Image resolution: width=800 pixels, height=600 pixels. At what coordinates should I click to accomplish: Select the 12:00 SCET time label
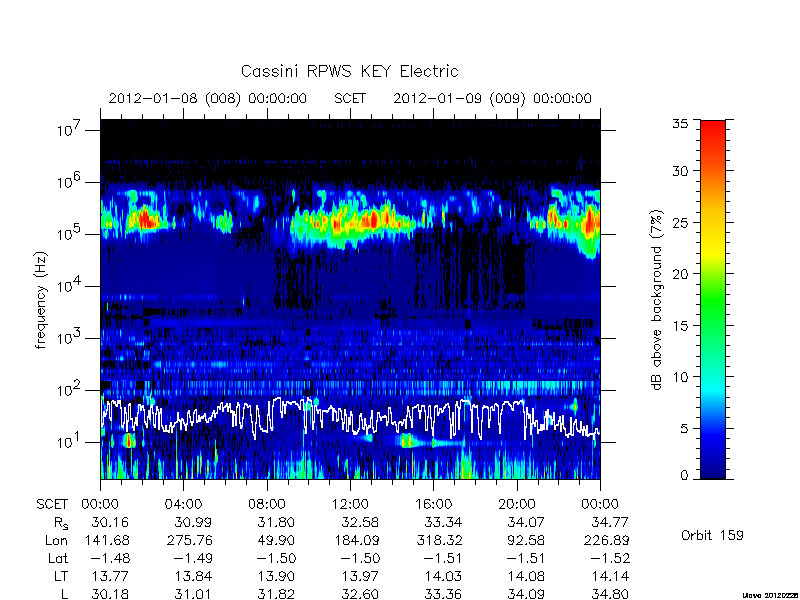[350, 505]
